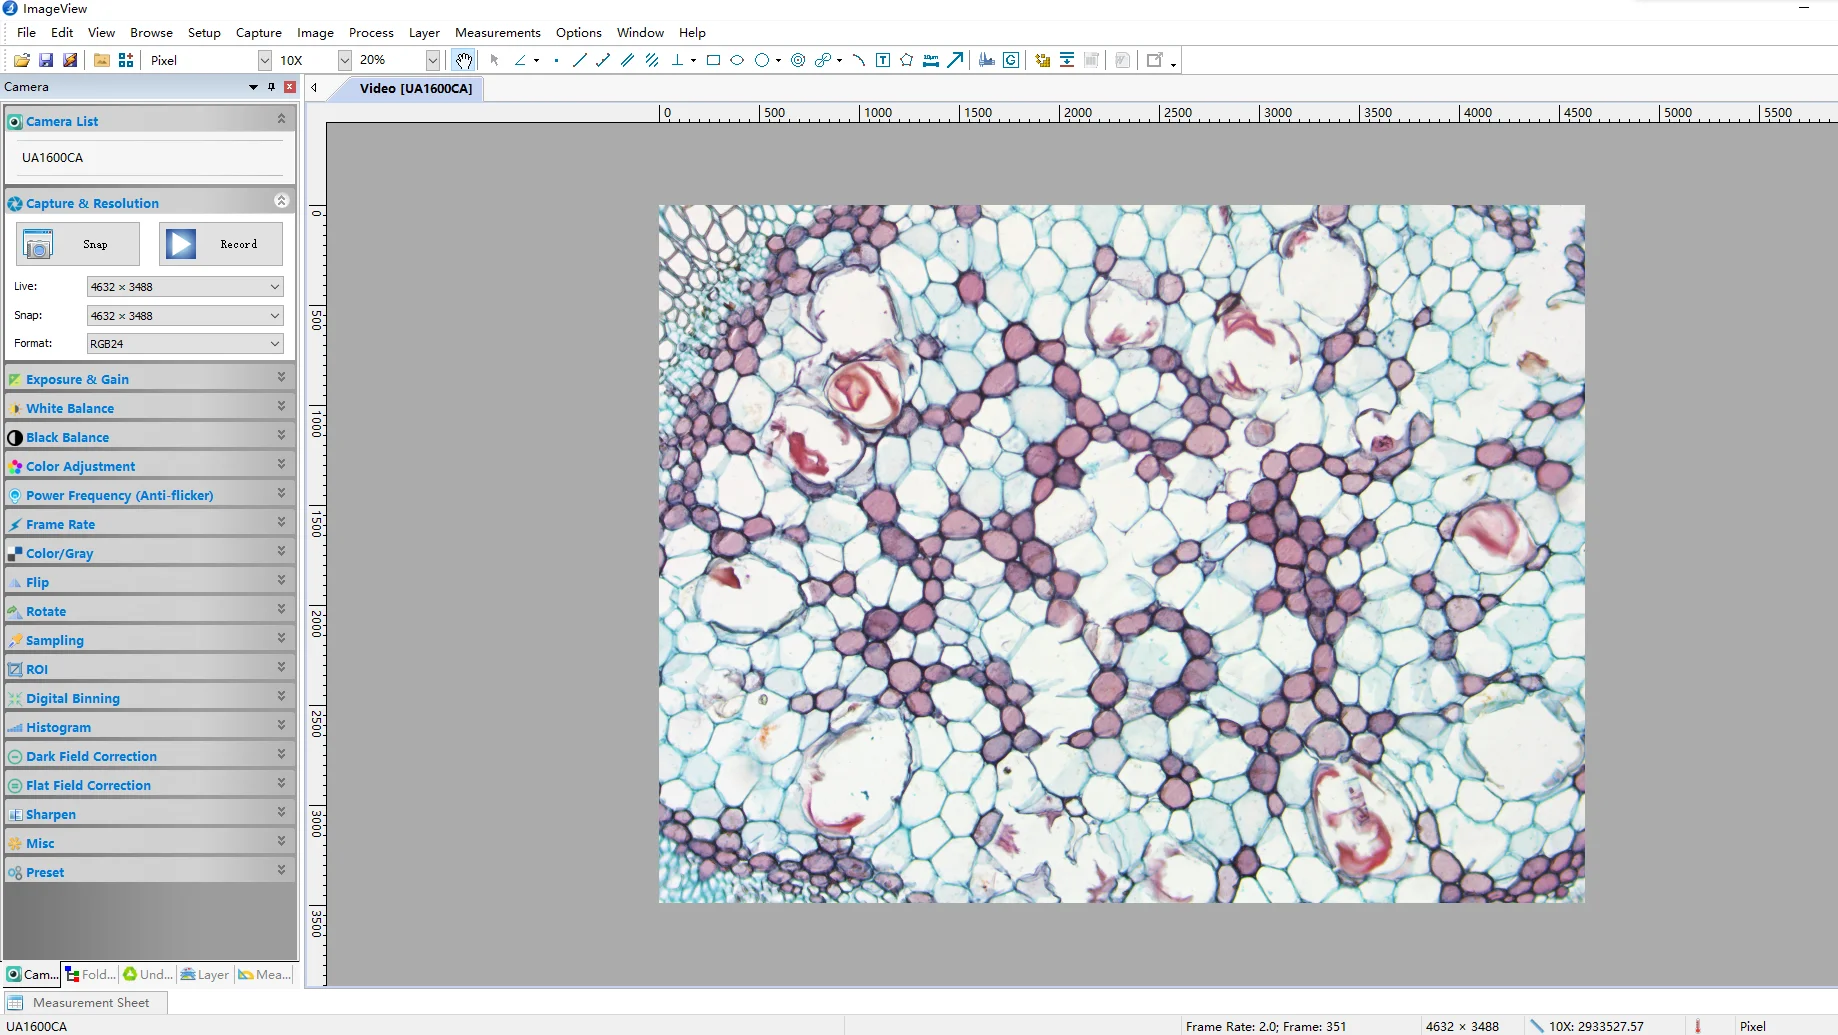Viewport: 1838px width, 1035px height.
Task: Open the Browse view grid icon
Action: click(126, 60)
